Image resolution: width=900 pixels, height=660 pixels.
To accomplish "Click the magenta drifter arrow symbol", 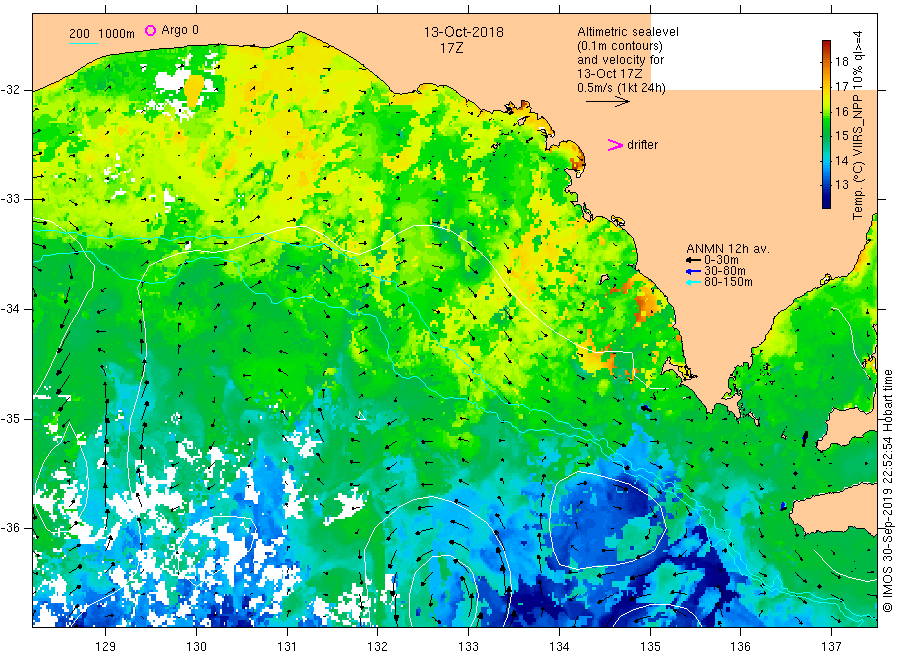I will pyautogui.click(x=615, y=145).
